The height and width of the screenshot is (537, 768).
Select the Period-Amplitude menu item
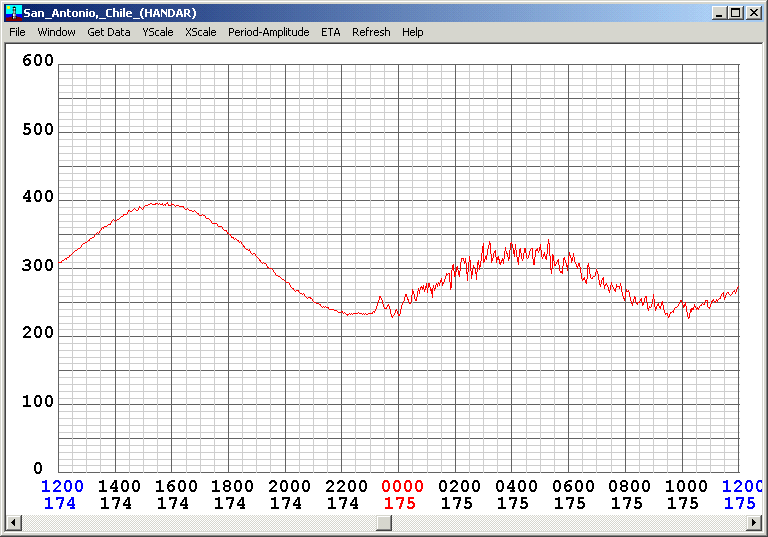coord(268,32)
